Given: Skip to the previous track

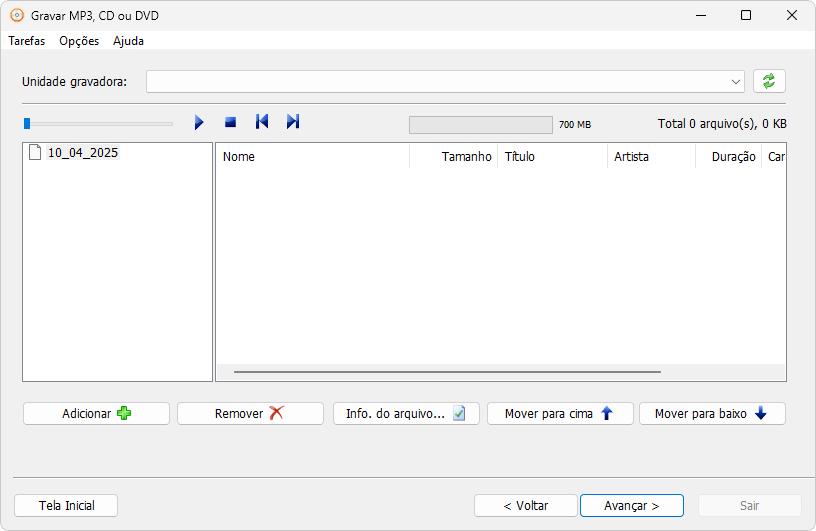Looking at the screenshot, I should tap(262, 122).
